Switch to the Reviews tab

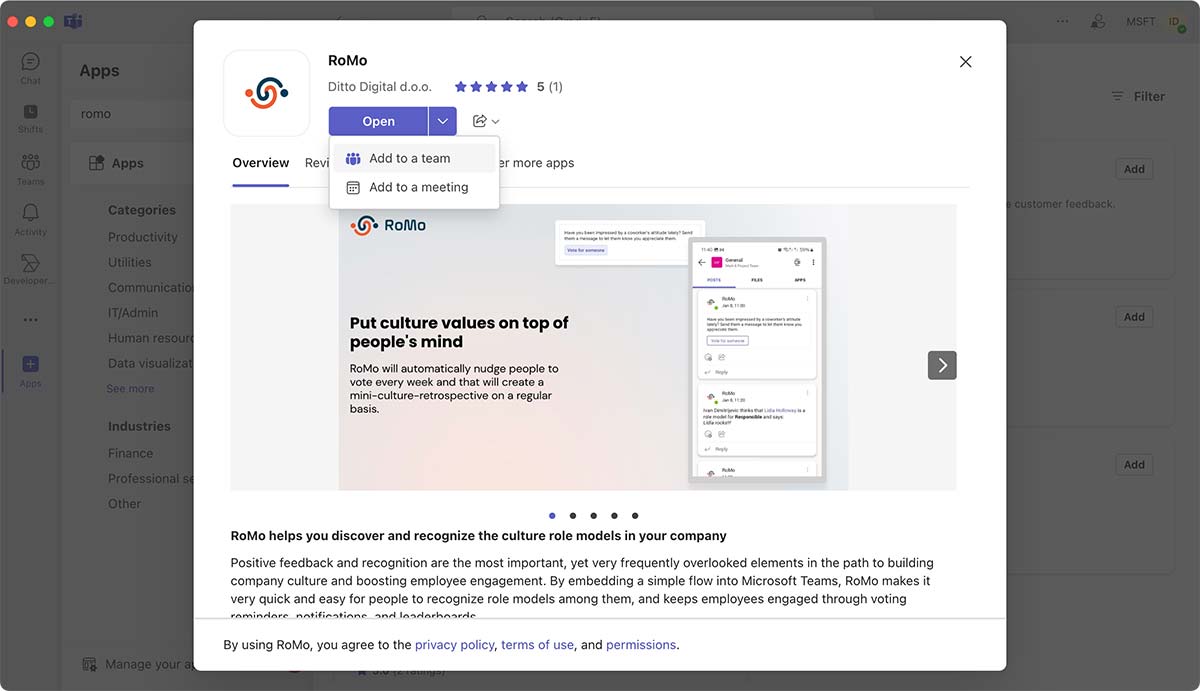pos(317,163)
